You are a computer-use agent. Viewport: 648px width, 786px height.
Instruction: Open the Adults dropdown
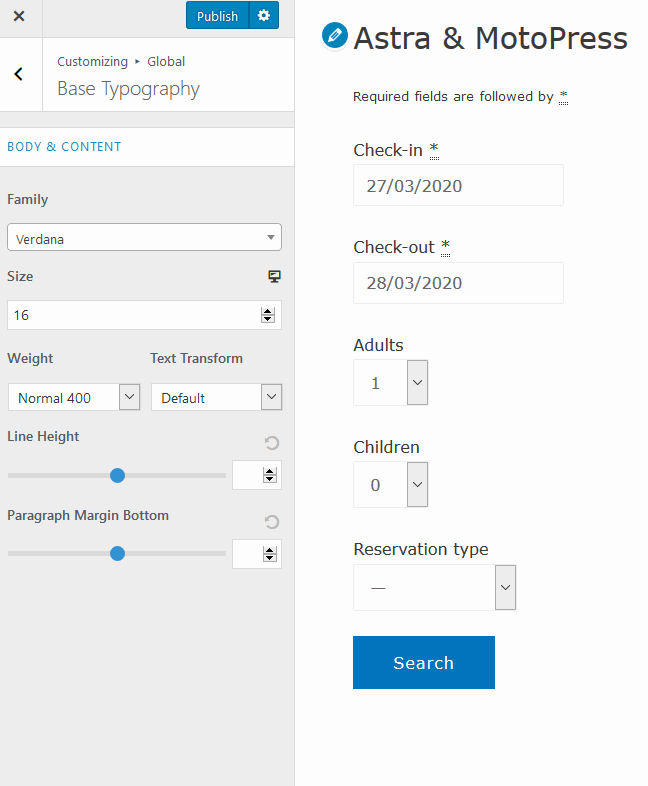(x=390, y=383)
